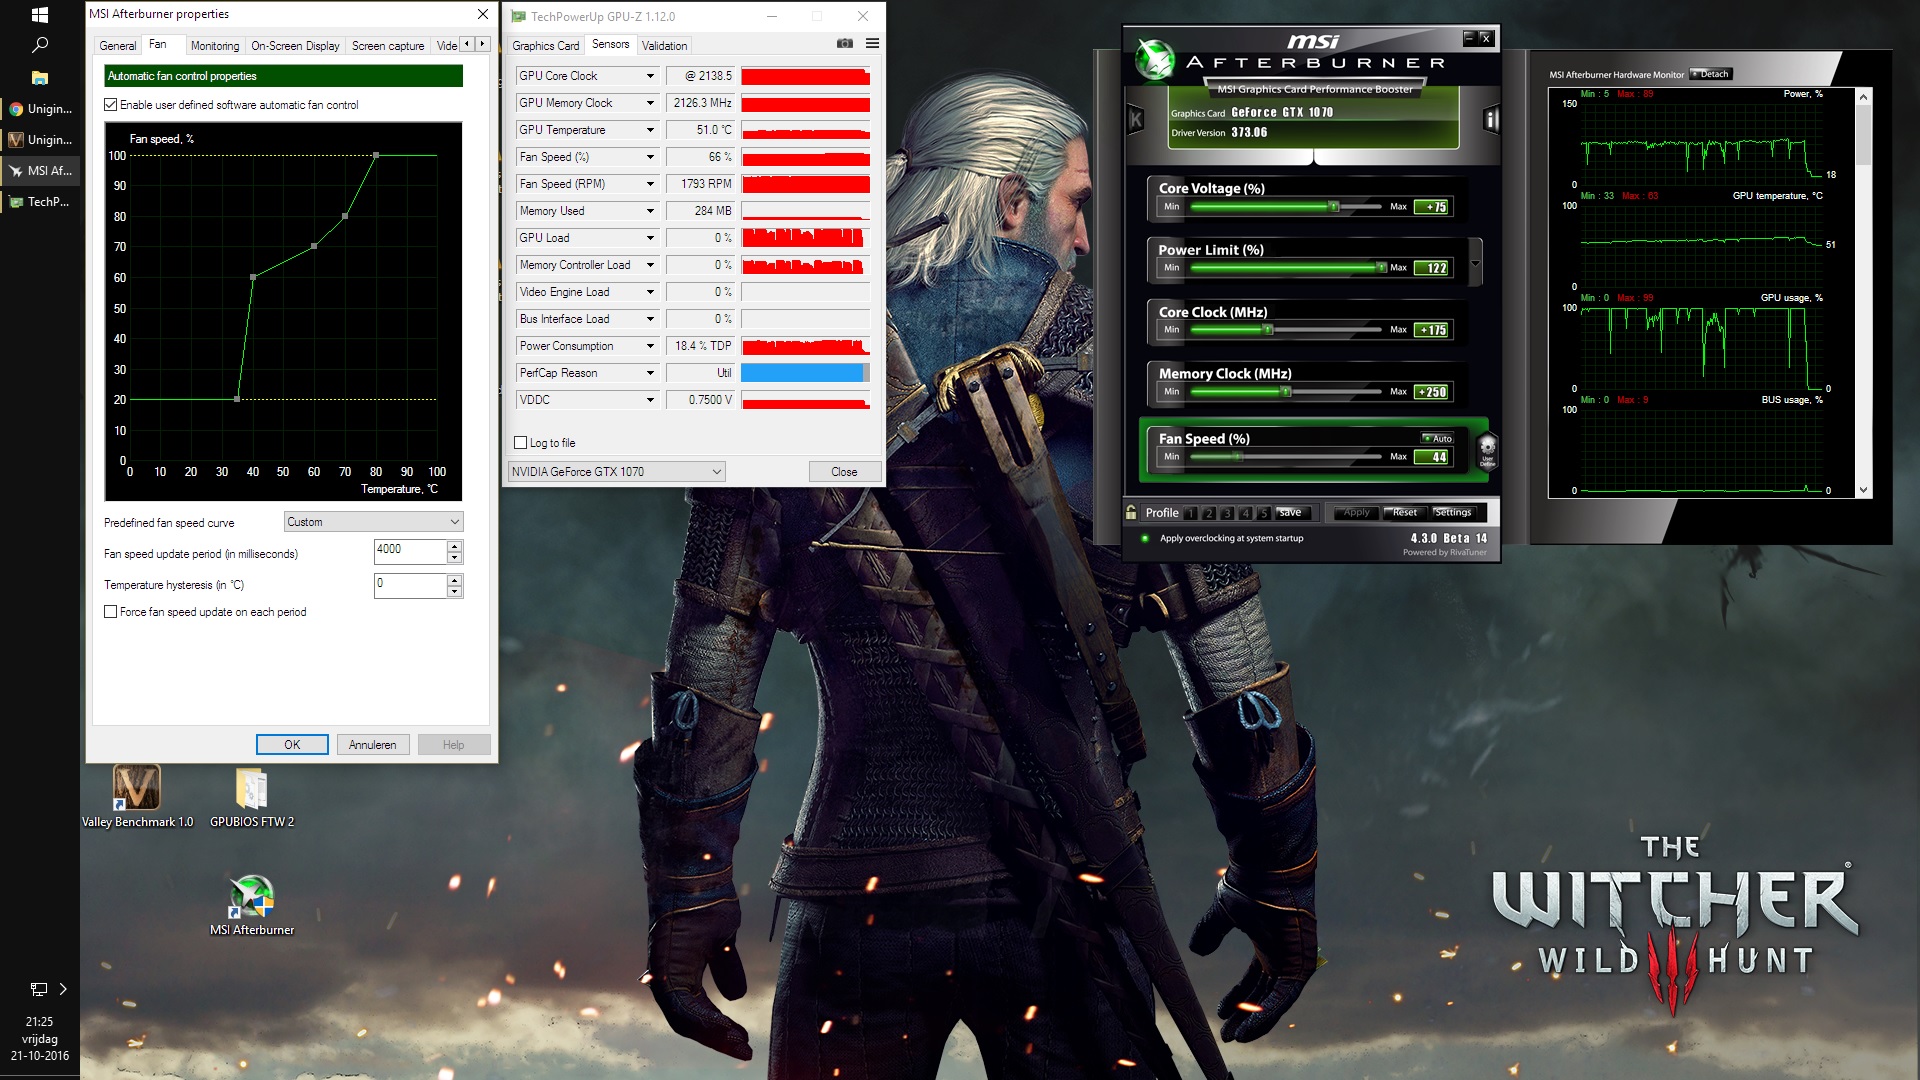1920x1080 pixels.
Task: Click OK in Afterburner properties
Action: [x=292, y=745]
